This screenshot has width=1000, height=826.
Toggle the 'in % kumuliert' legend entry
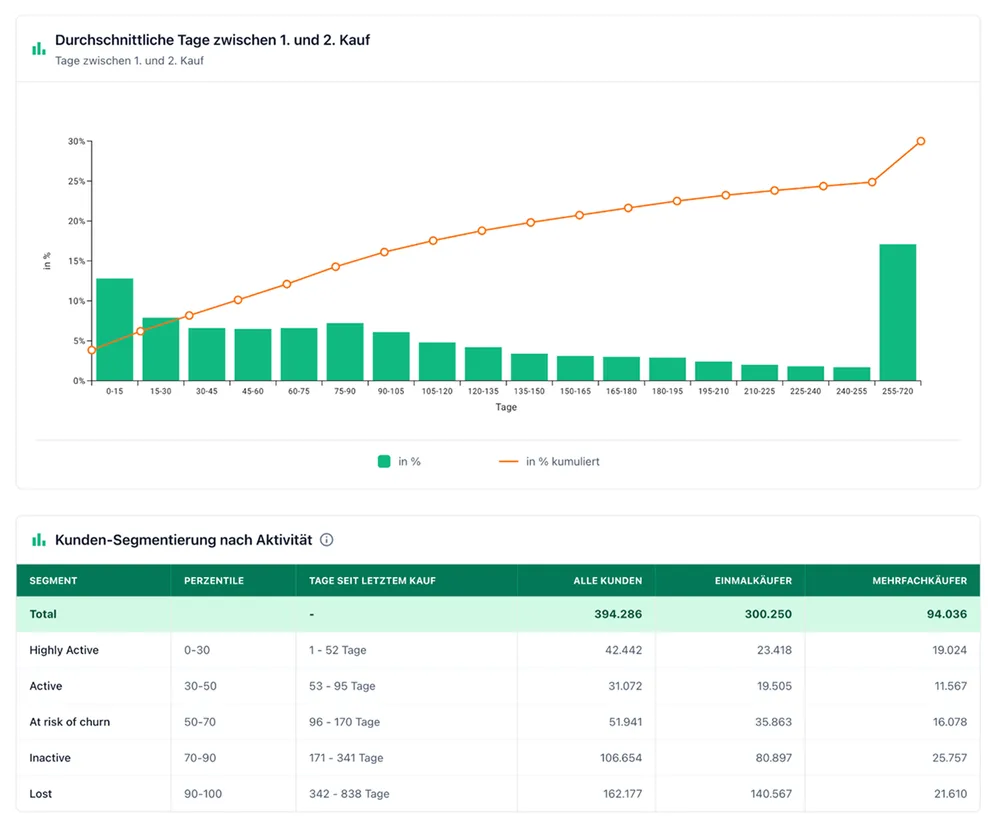tap(549, 461)
